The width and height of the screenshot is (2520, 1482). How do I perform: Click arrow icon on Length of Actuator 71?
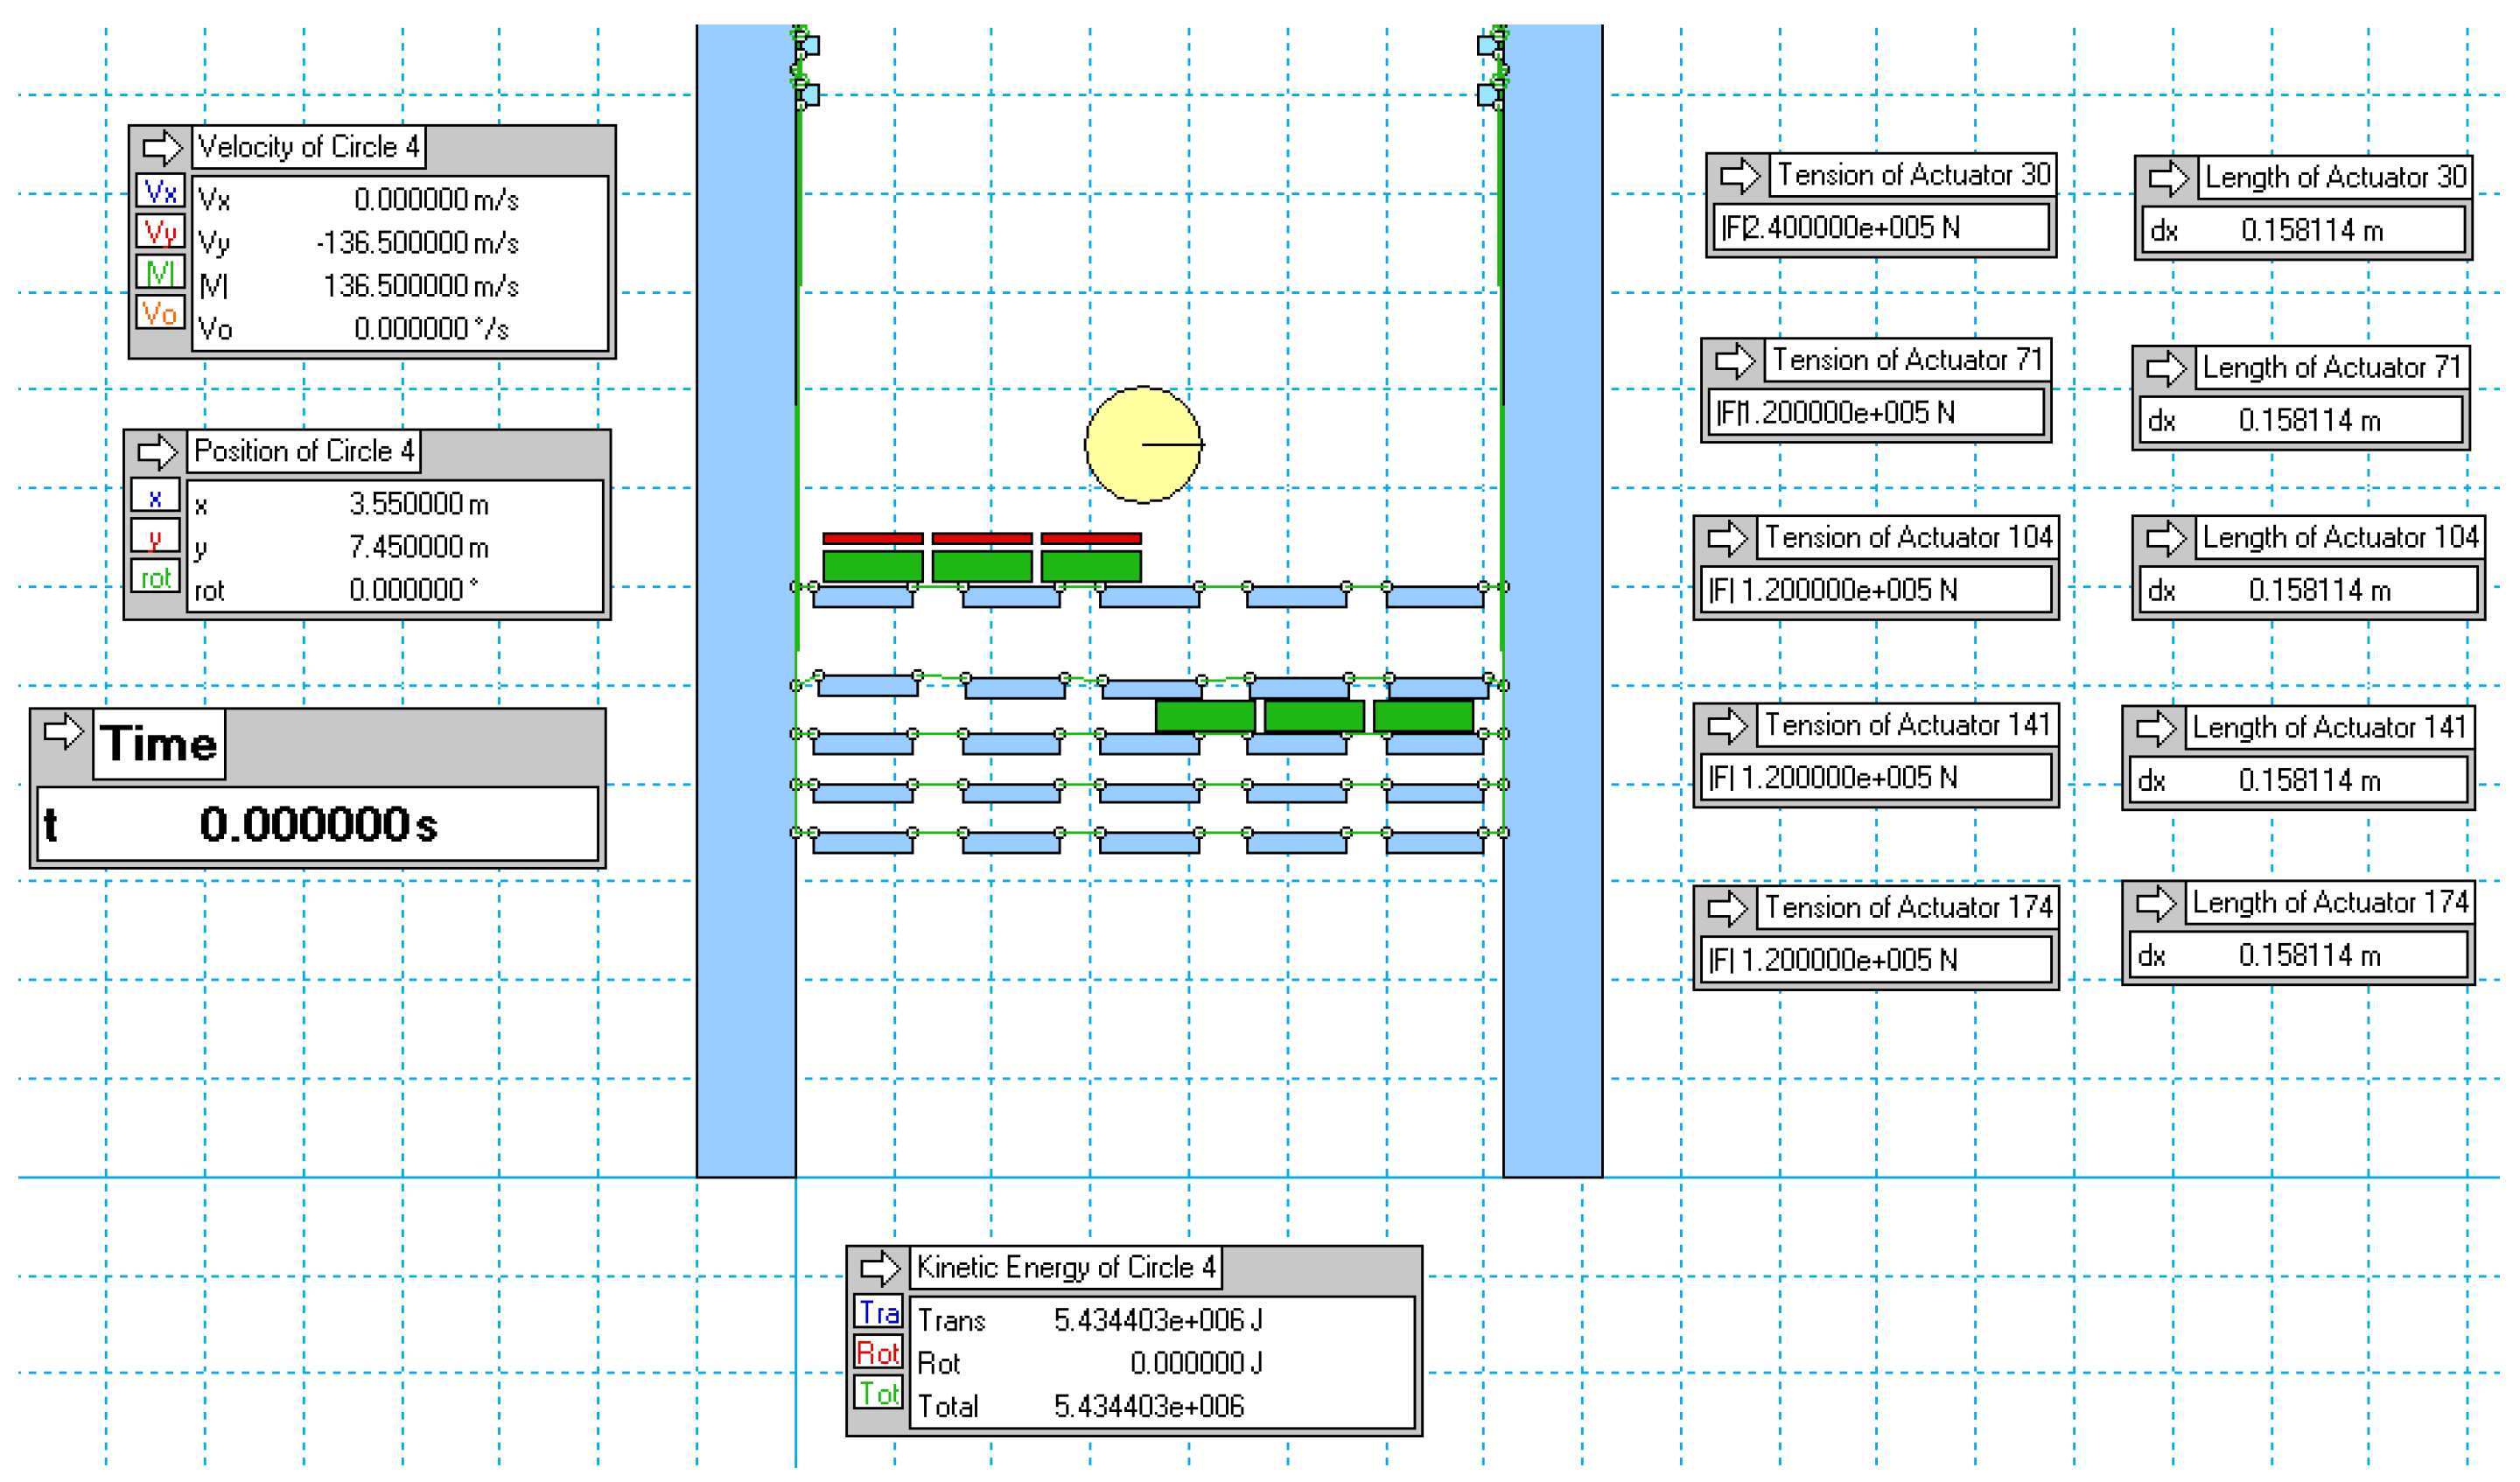(x=2166, y=368)
